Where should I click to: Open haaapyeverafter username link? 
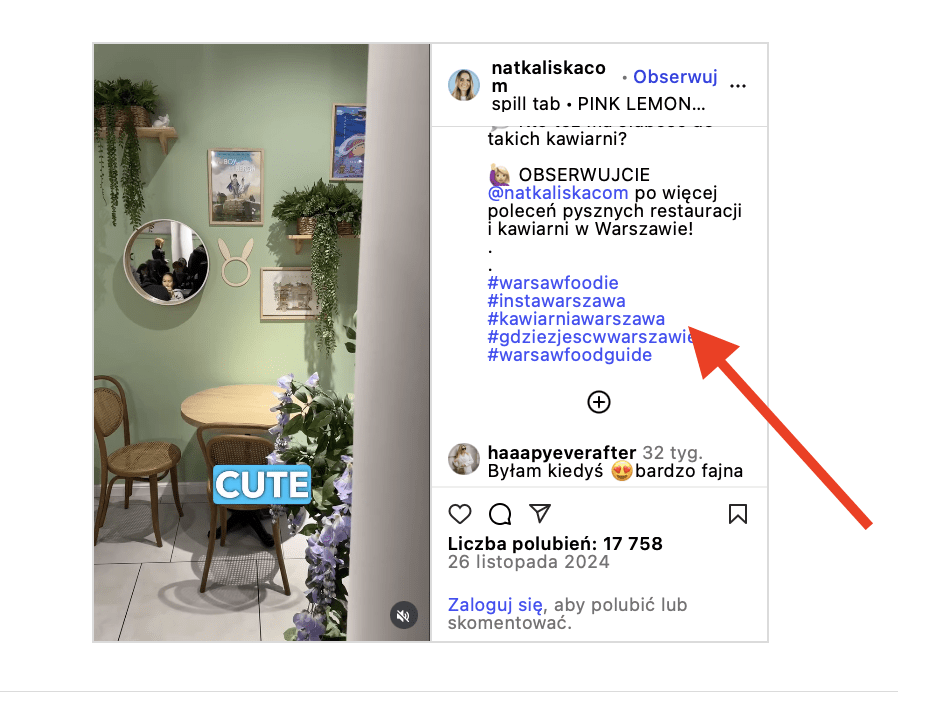[562, 452]
